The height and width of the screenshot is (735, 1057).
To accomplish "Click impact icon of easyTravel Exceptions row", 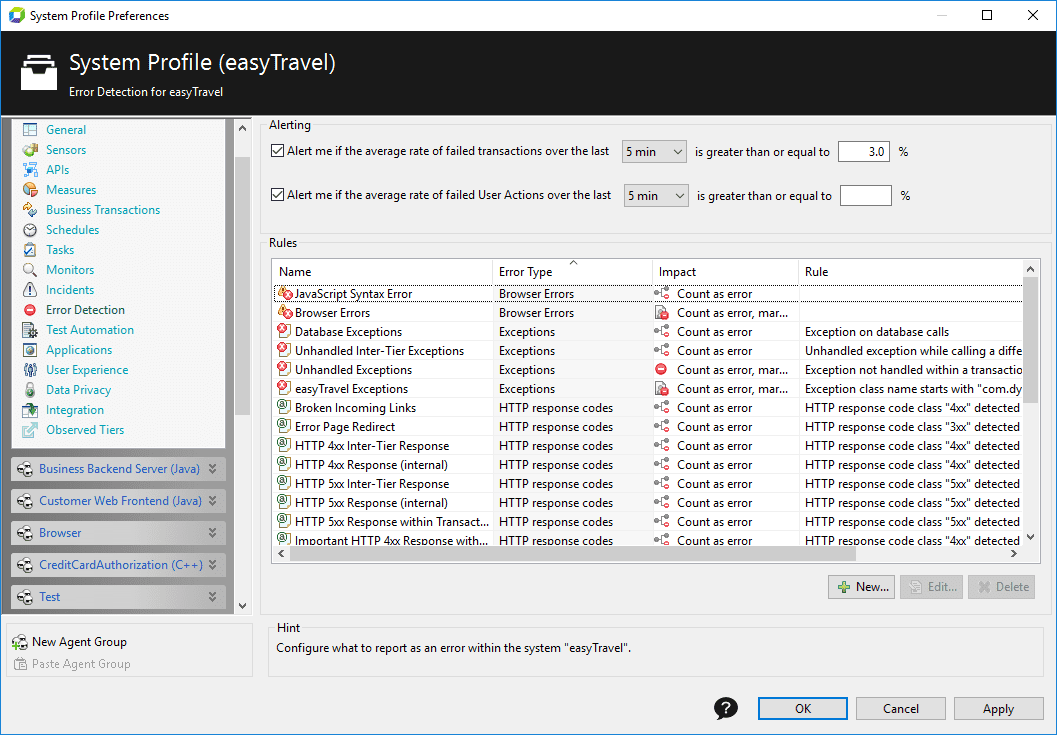I will coord(661,388).
